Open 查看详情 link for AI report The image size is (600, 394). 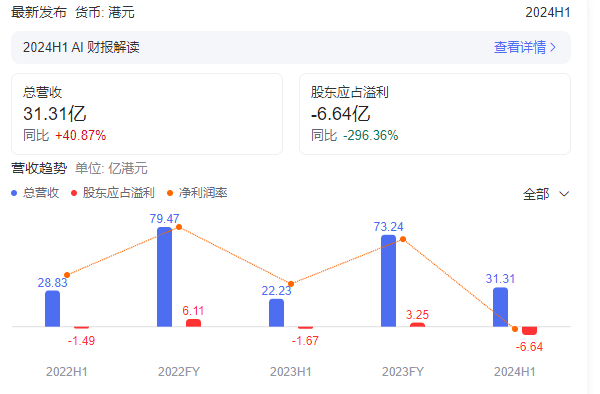pyautogui.click(x=524, y=47)
